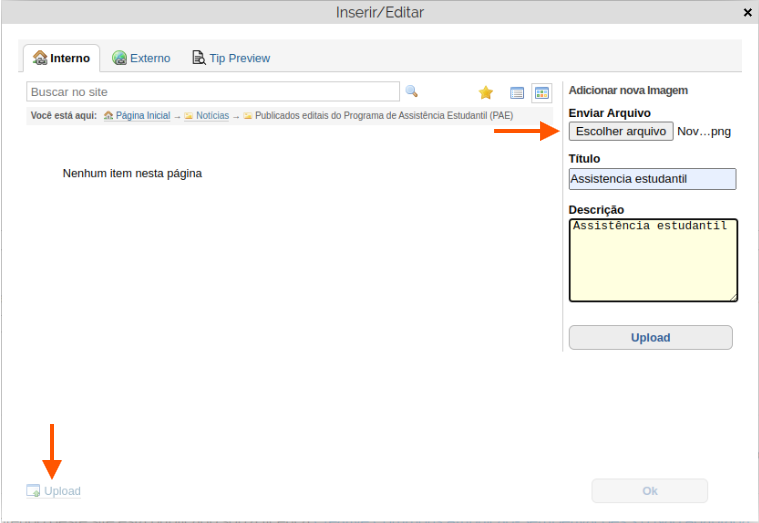Open the Tip Preview tab

(231, 58)
